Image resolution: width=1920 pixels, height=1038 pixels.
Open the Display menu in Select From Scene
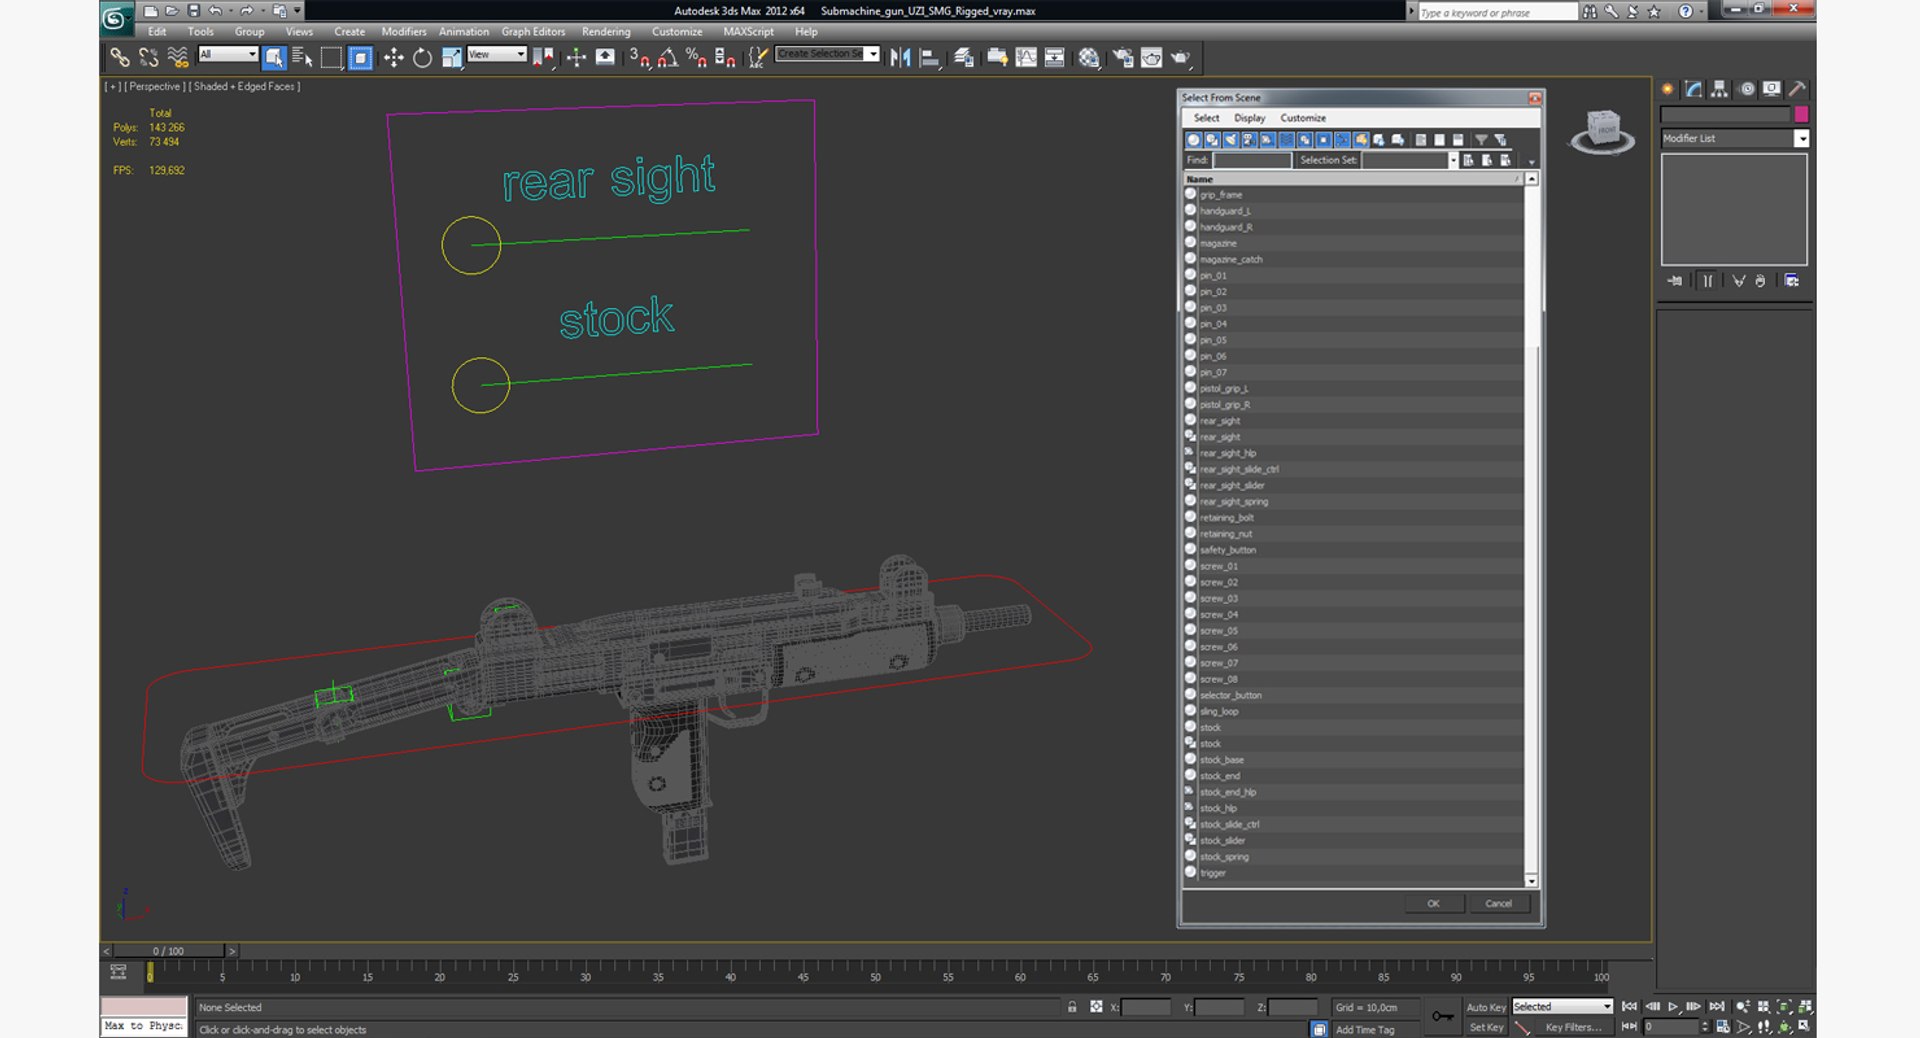coord(1249,118)
